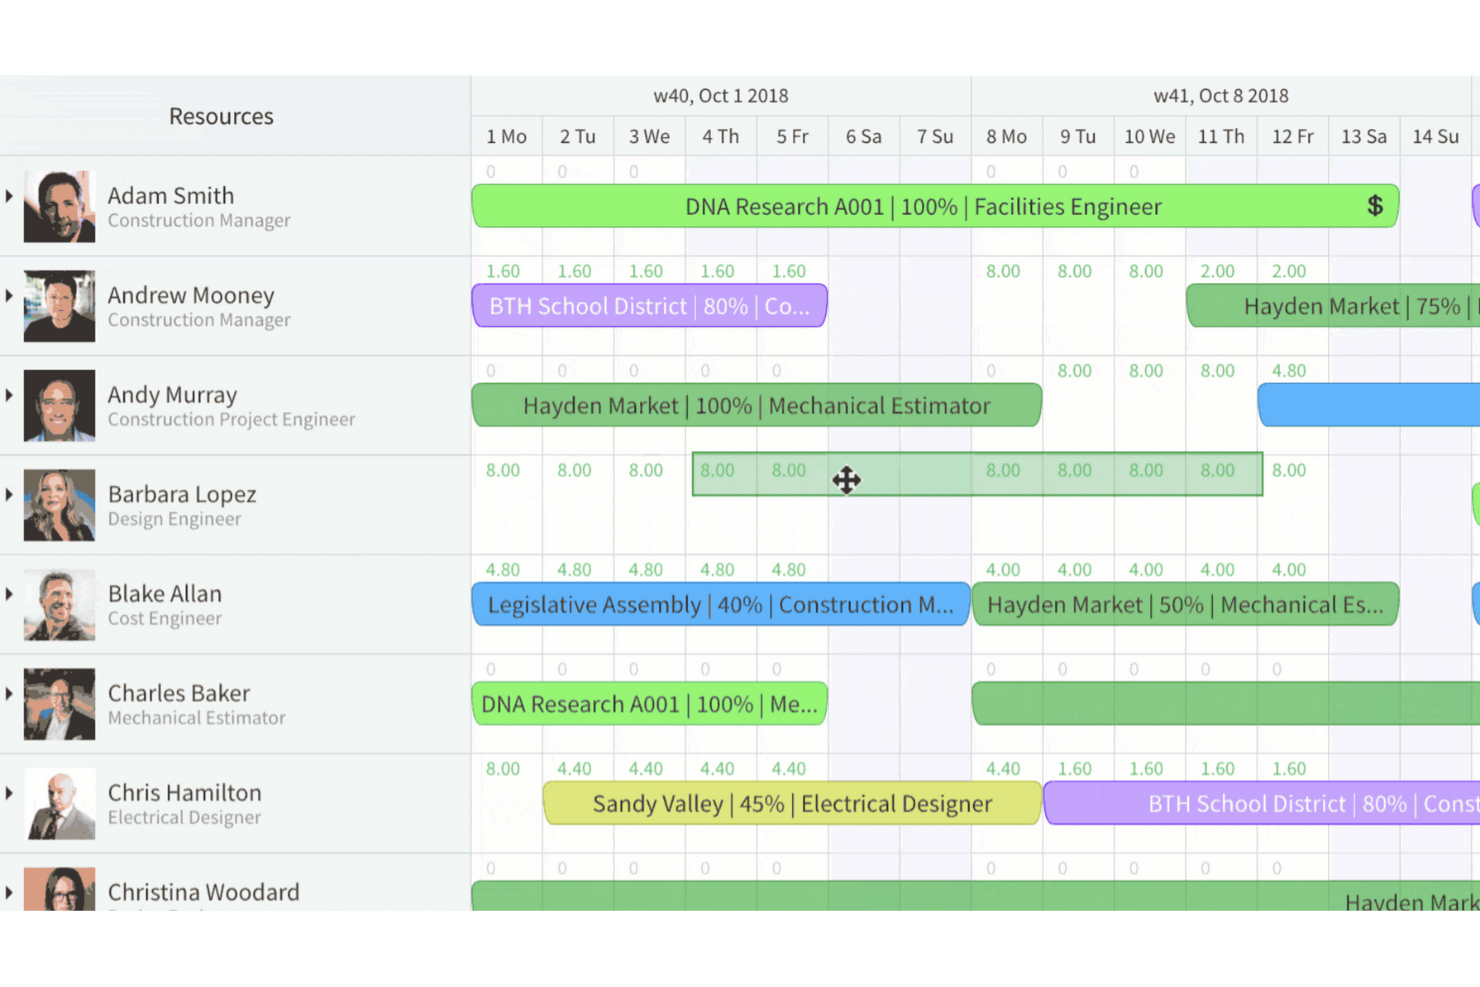Select Adam Smith's profile photo

tap(58, 206)
